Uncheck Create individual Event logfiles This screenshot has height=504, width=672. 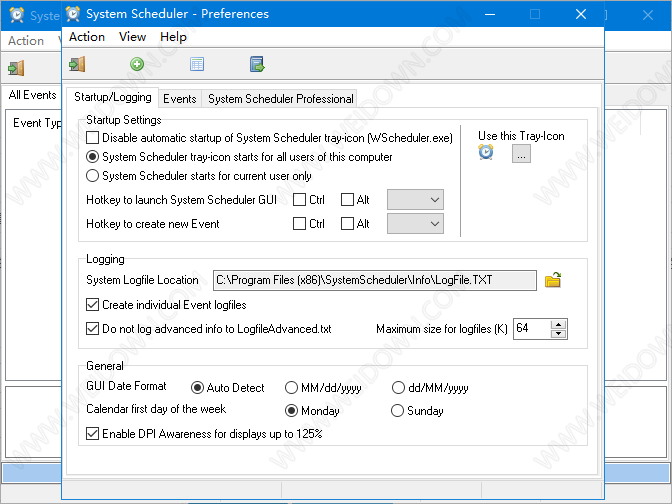94,305
